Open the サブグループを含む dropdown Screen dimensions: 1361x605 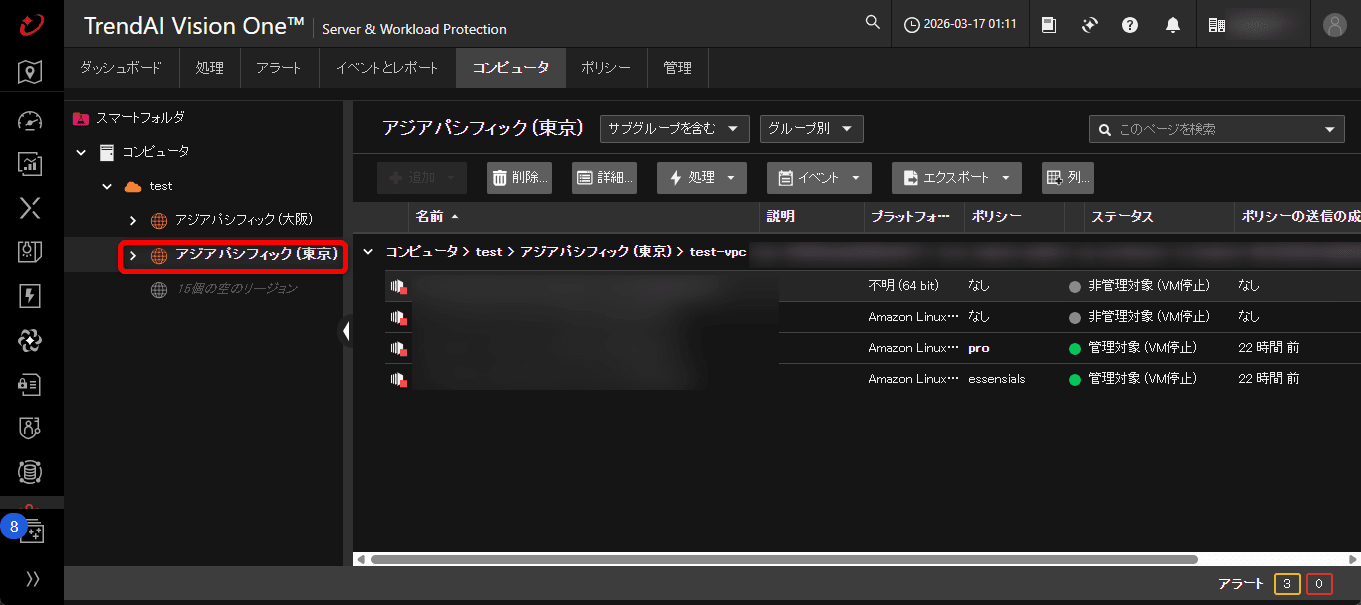[674, 128]
